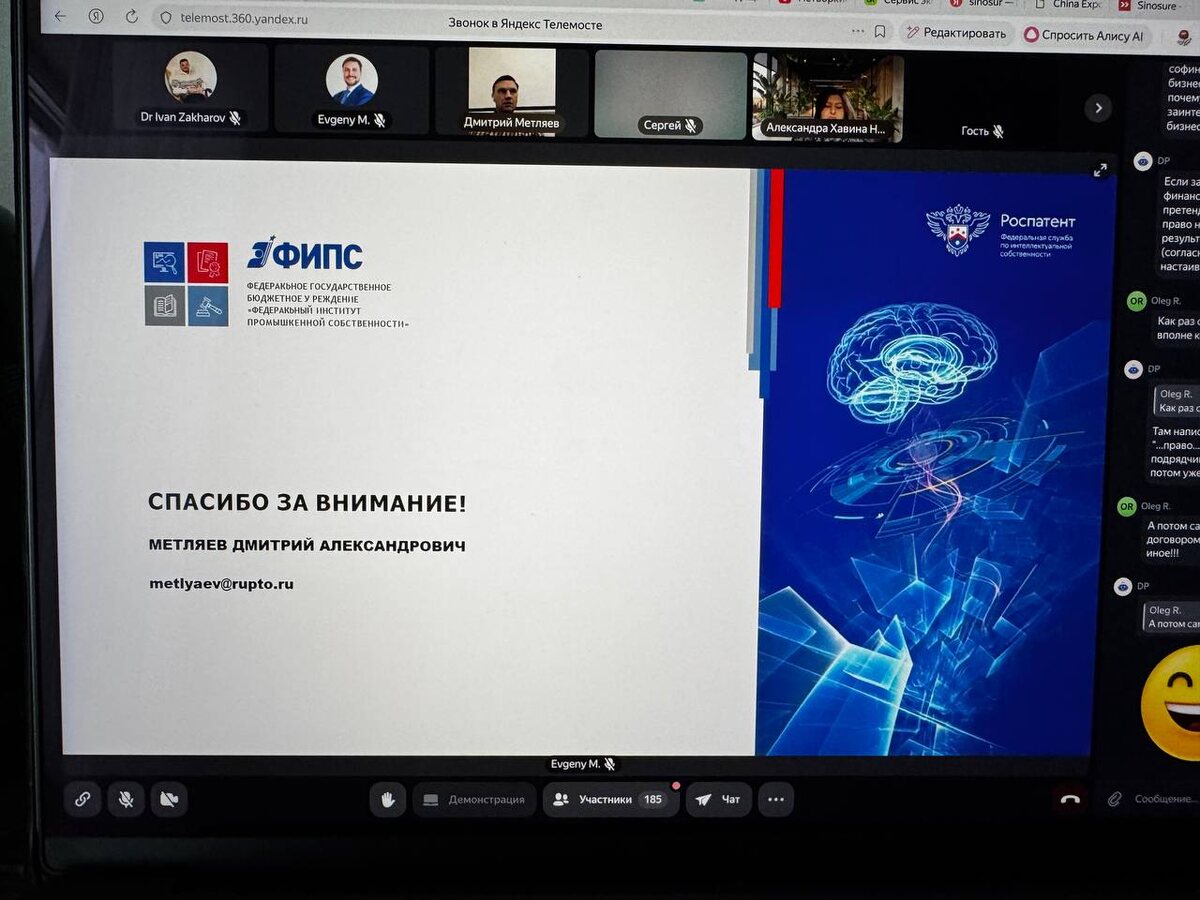Select Dr Ivan Zakharov's video tile
1200x900 pixels.
191,89
